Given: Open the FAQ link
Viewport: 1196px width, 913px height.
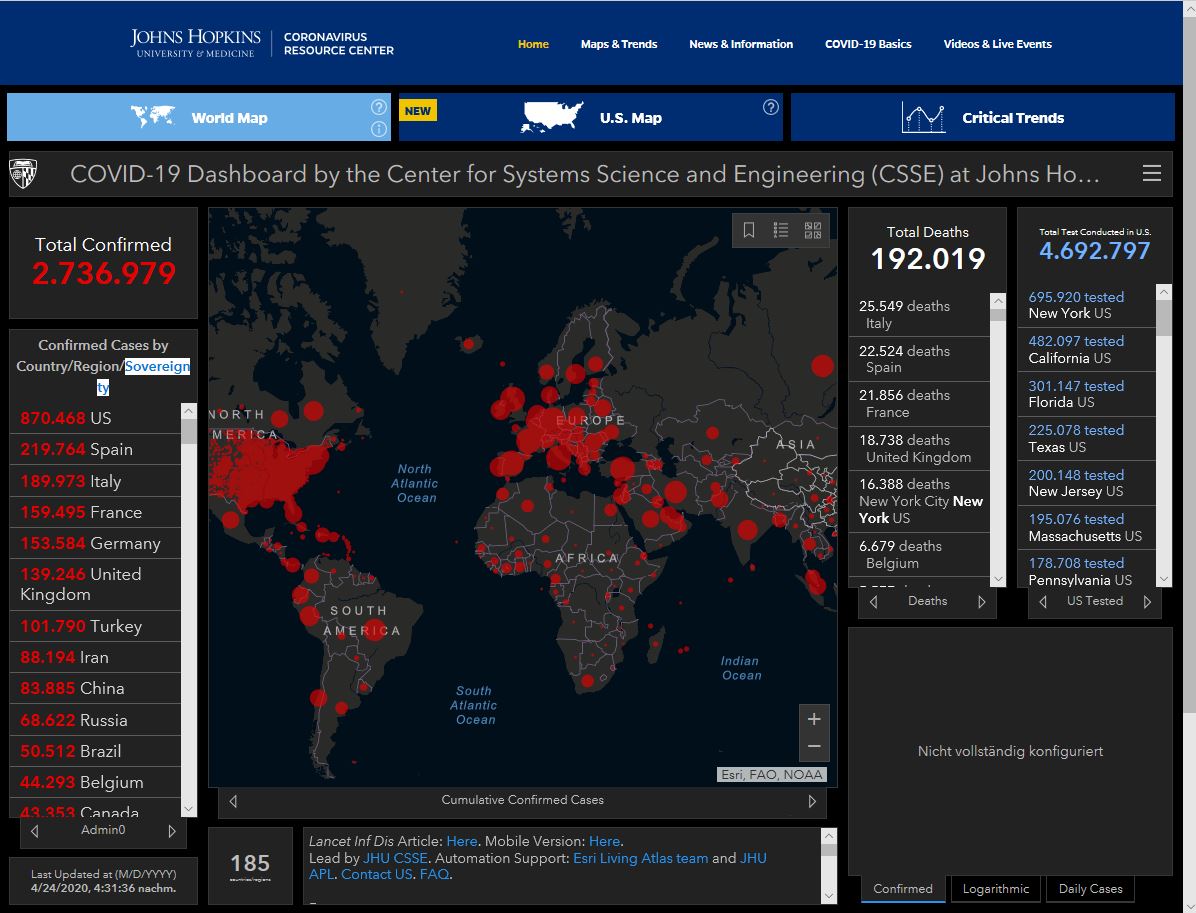Looking at the screenshot, I should click(434, 875).
